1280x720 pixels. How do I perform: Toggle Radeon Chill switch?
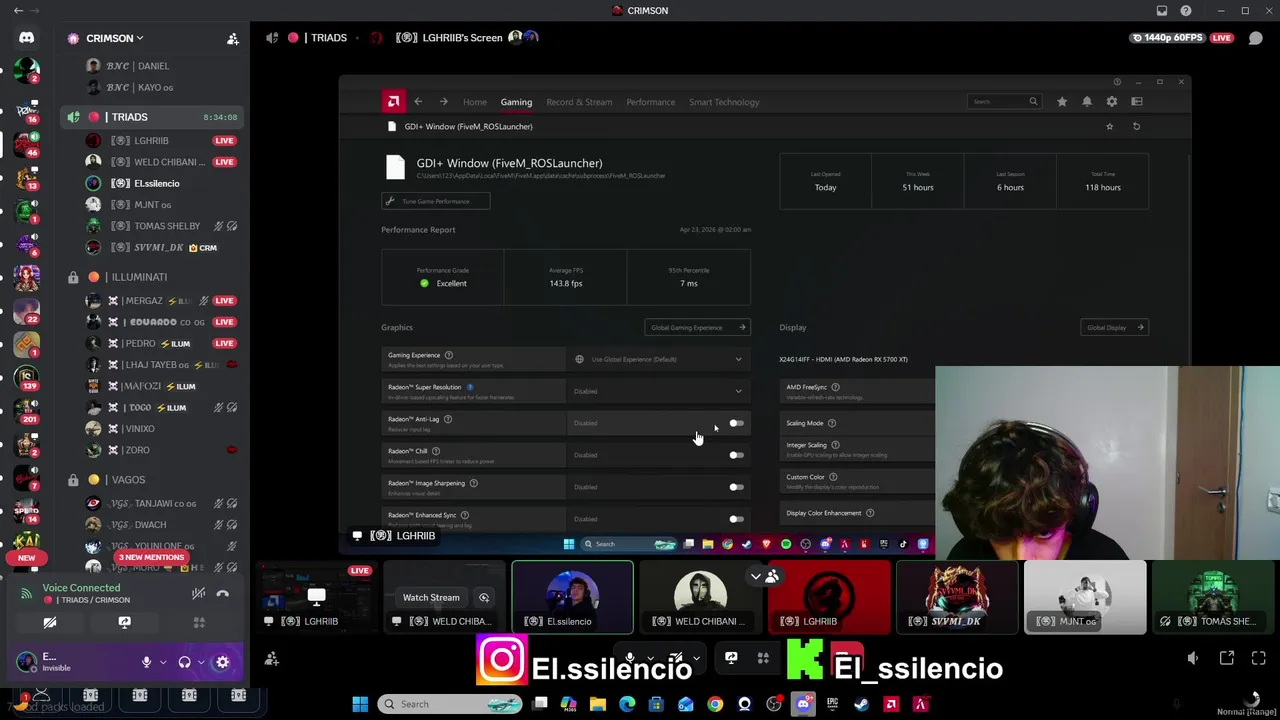[736, 455]
